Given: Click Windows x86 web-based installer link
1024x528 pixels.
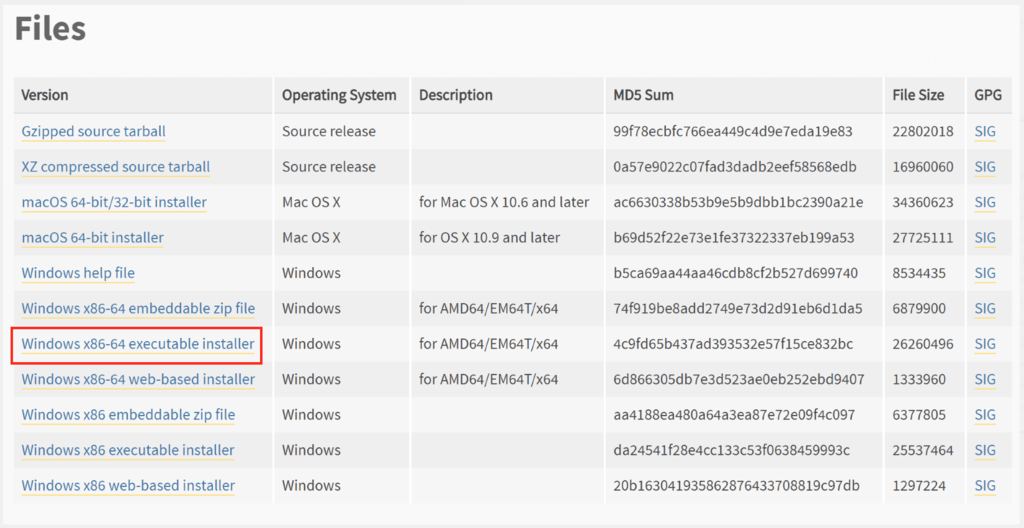Looking at the screenshot, I should point(128,486).
